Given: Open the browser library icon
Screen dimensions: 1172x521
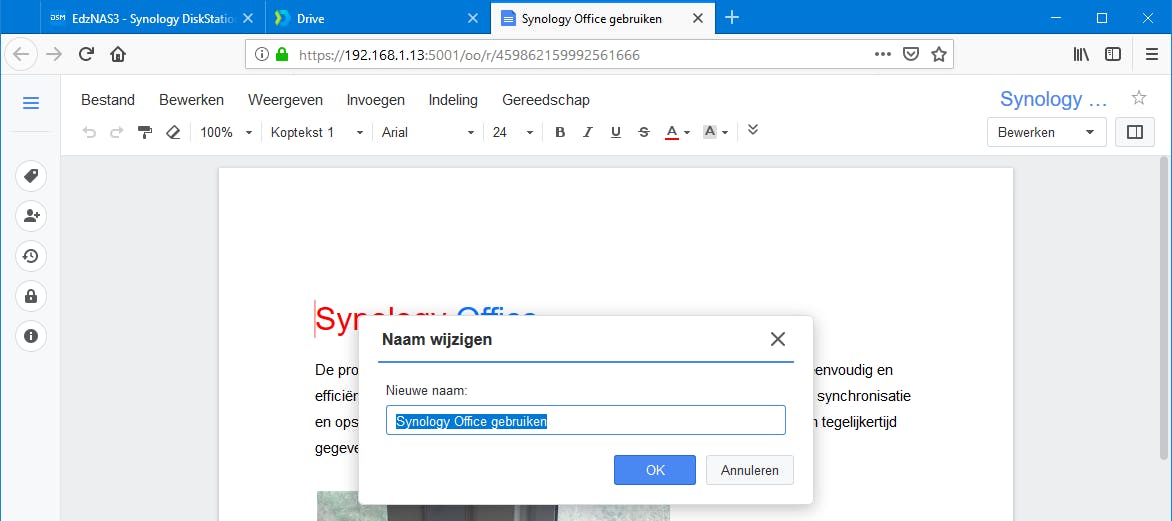Looking at the screenshot, I should tap(1082, 54).
